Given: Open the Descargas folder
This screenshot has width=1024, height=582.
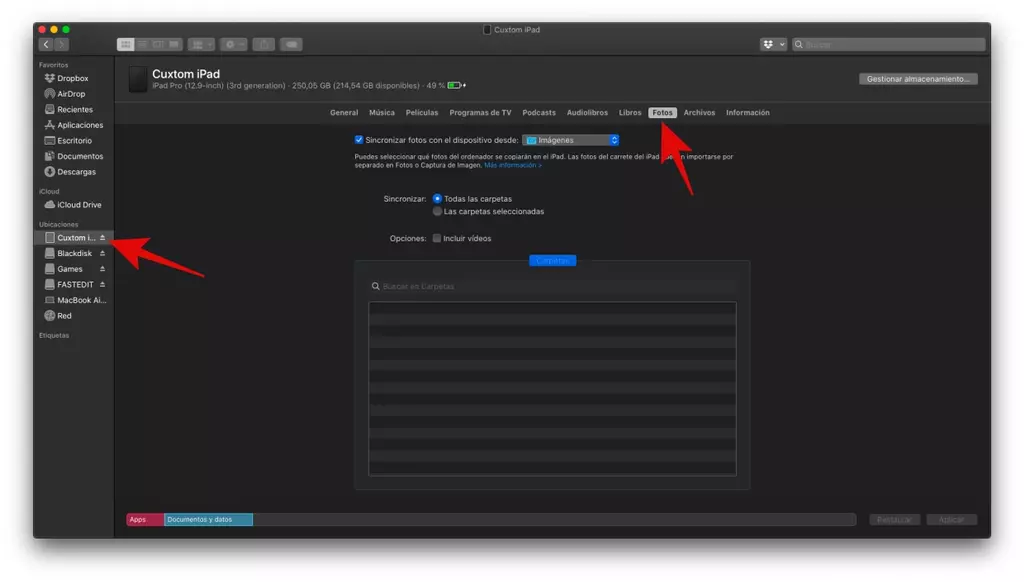Looking at the screenshot, I should [76, 172].
